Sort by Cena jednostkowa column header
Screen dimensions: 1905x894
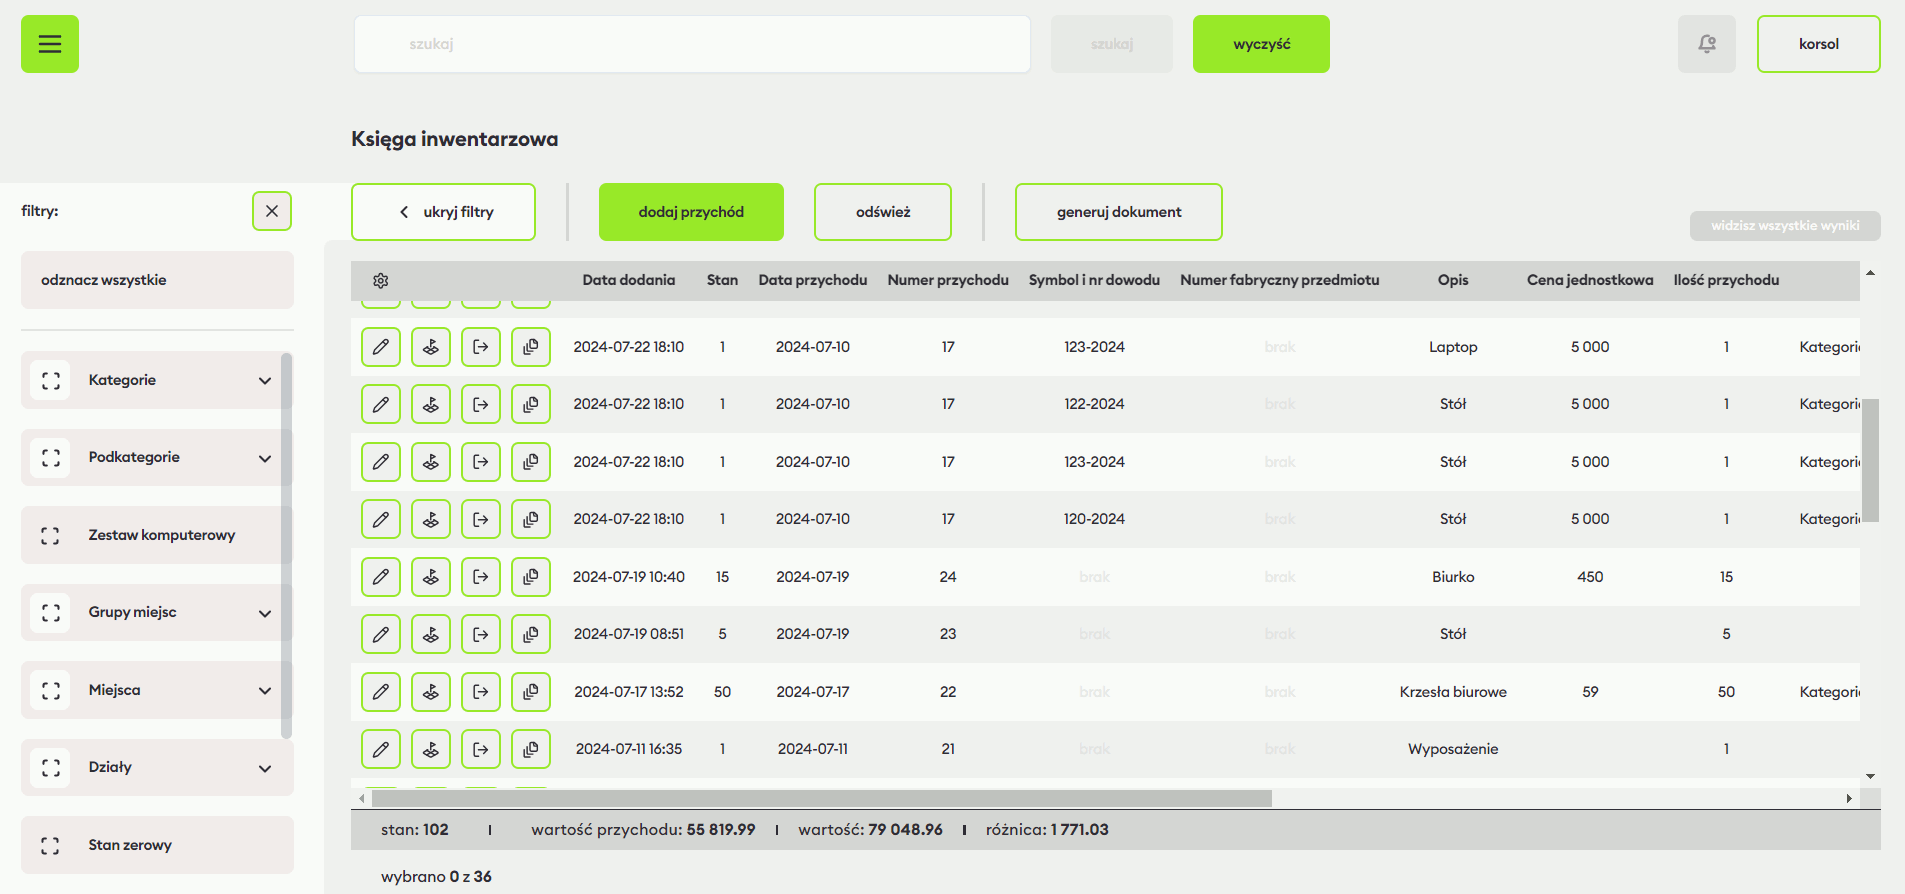click(1589, 280)
